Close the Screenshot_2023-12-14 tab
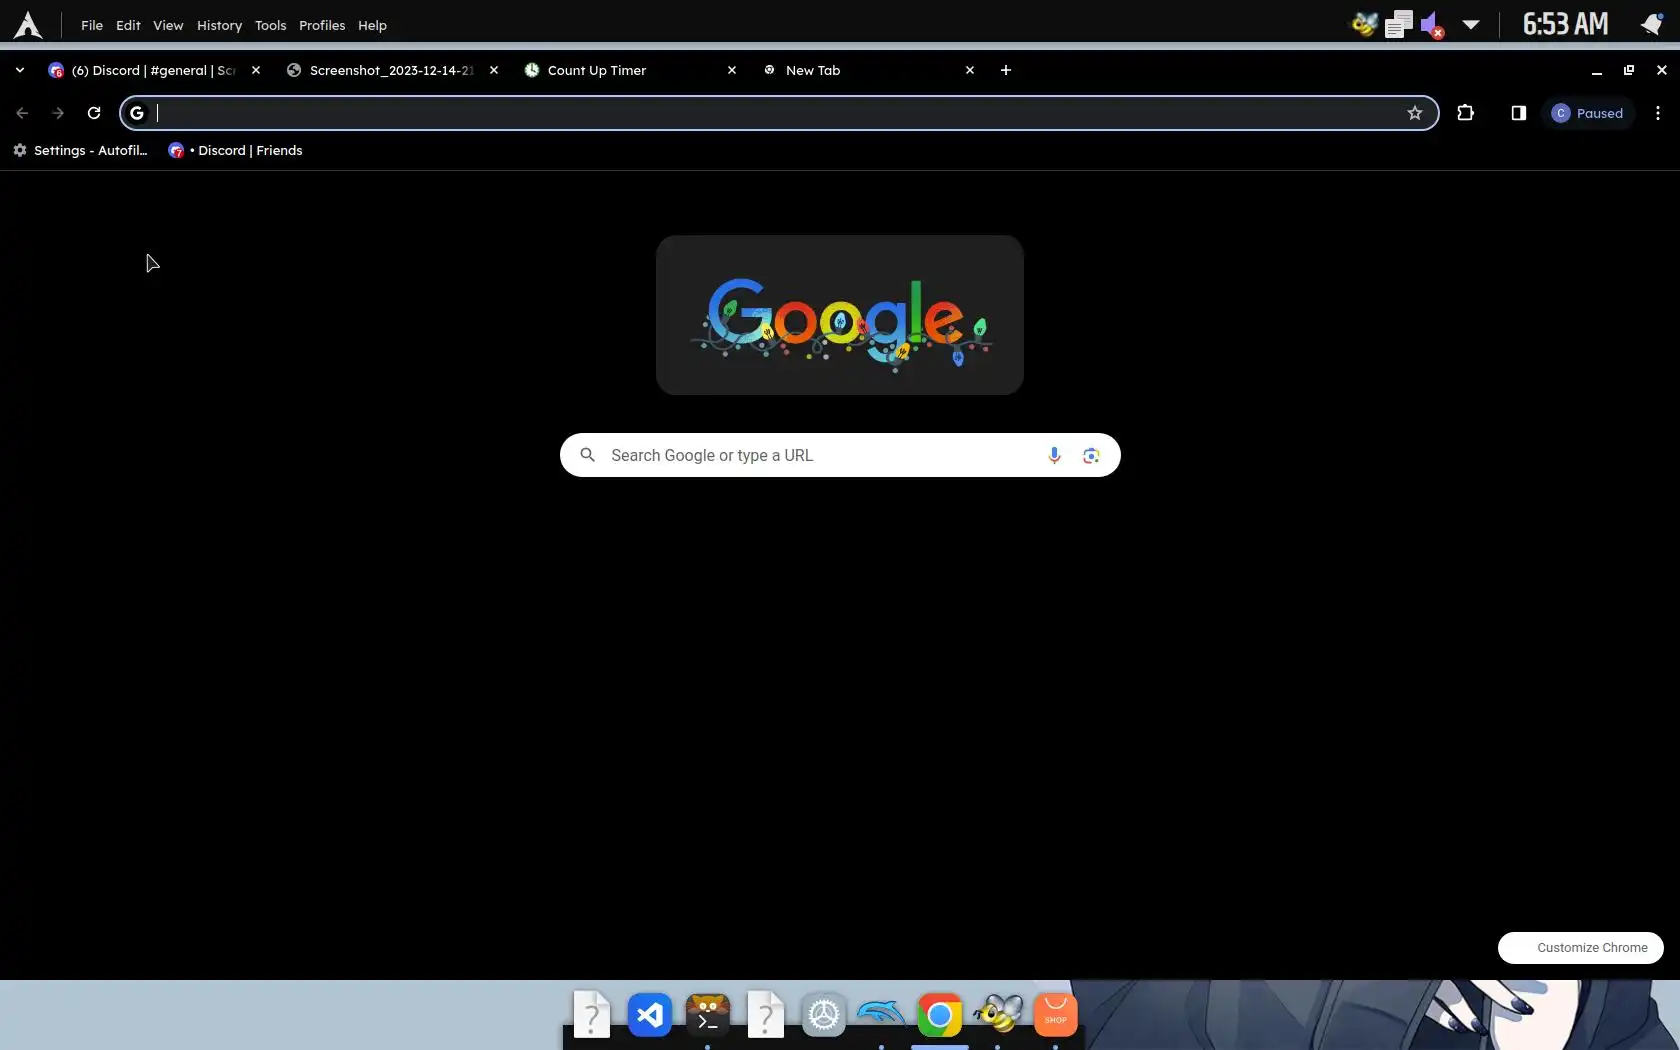Image resolution: width=1680 pixels, height=1050 pixels. pos(494,70)
